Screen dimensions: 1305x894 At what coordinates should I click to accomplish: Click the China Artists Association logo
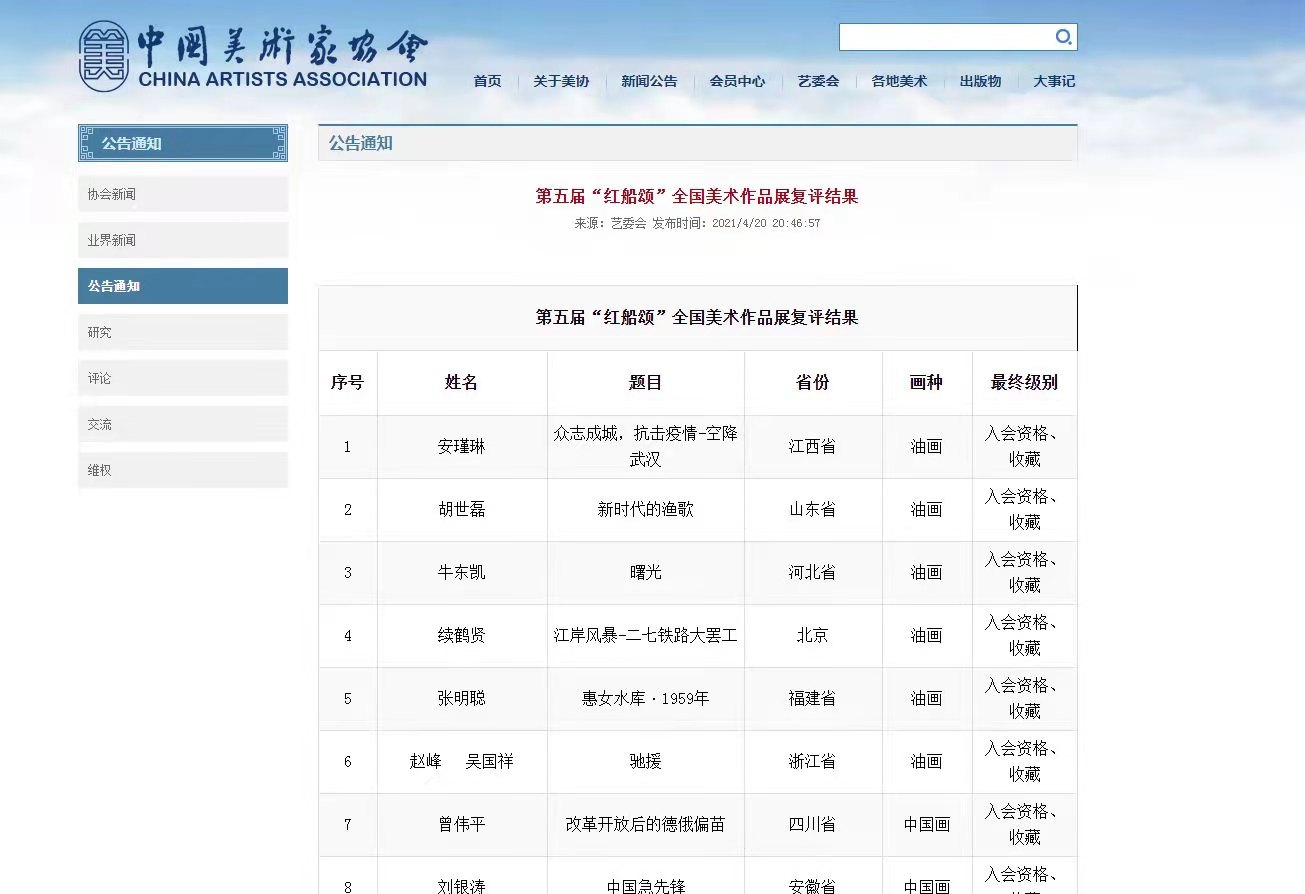pyautogui.click(x=253, y=57)
